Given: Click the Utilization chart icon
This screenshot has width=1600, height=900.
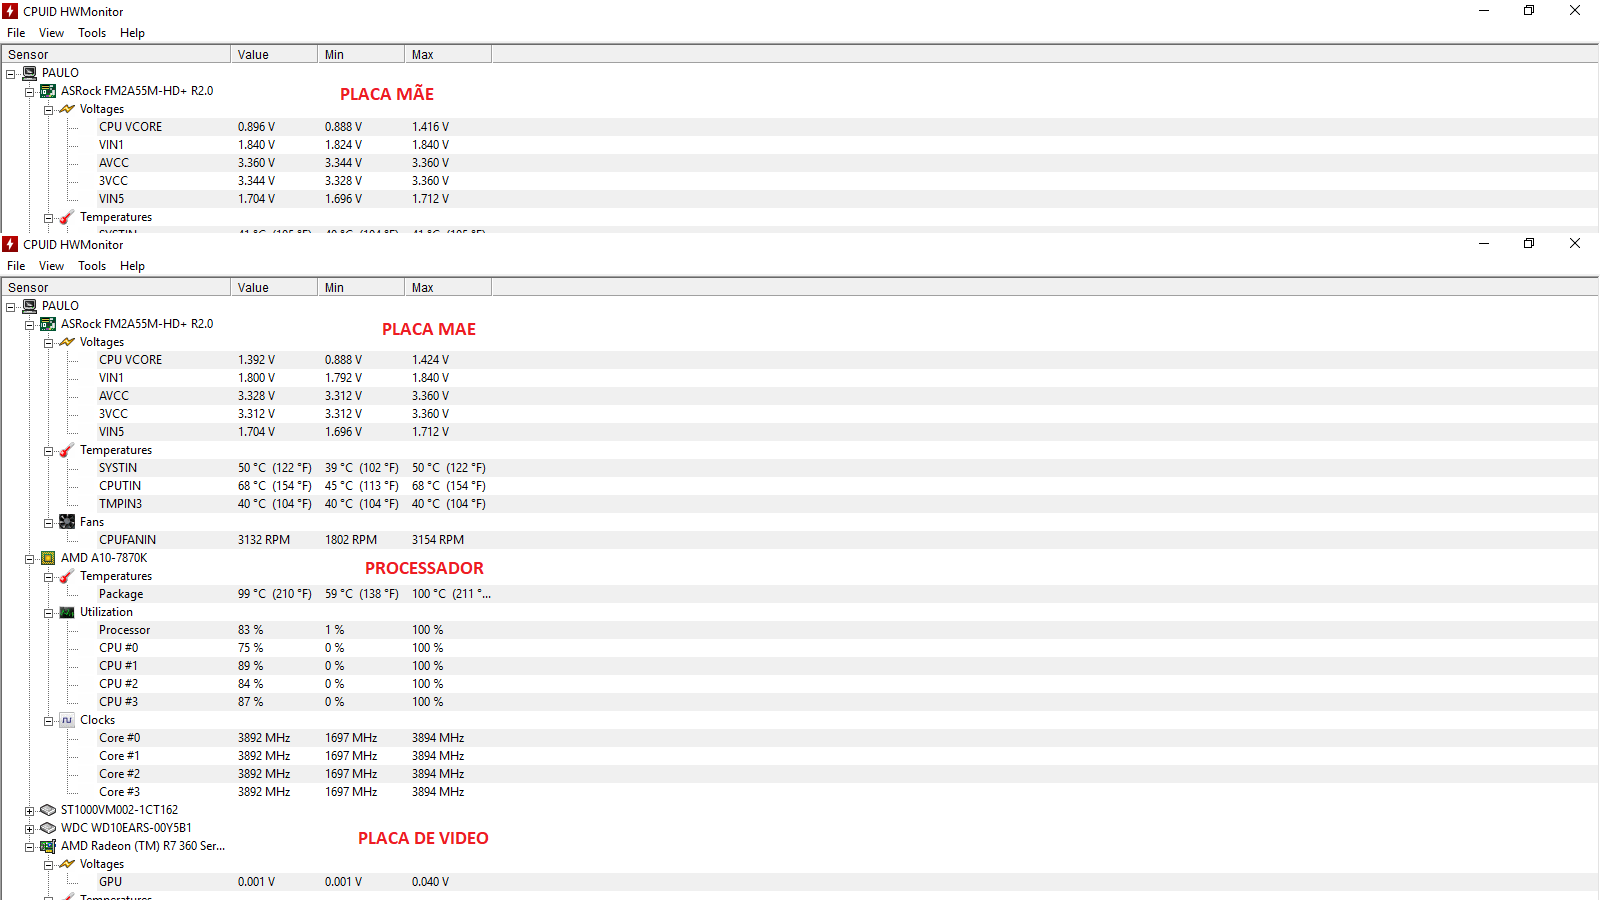Looking at the screenshot, I should coord(67,612).
